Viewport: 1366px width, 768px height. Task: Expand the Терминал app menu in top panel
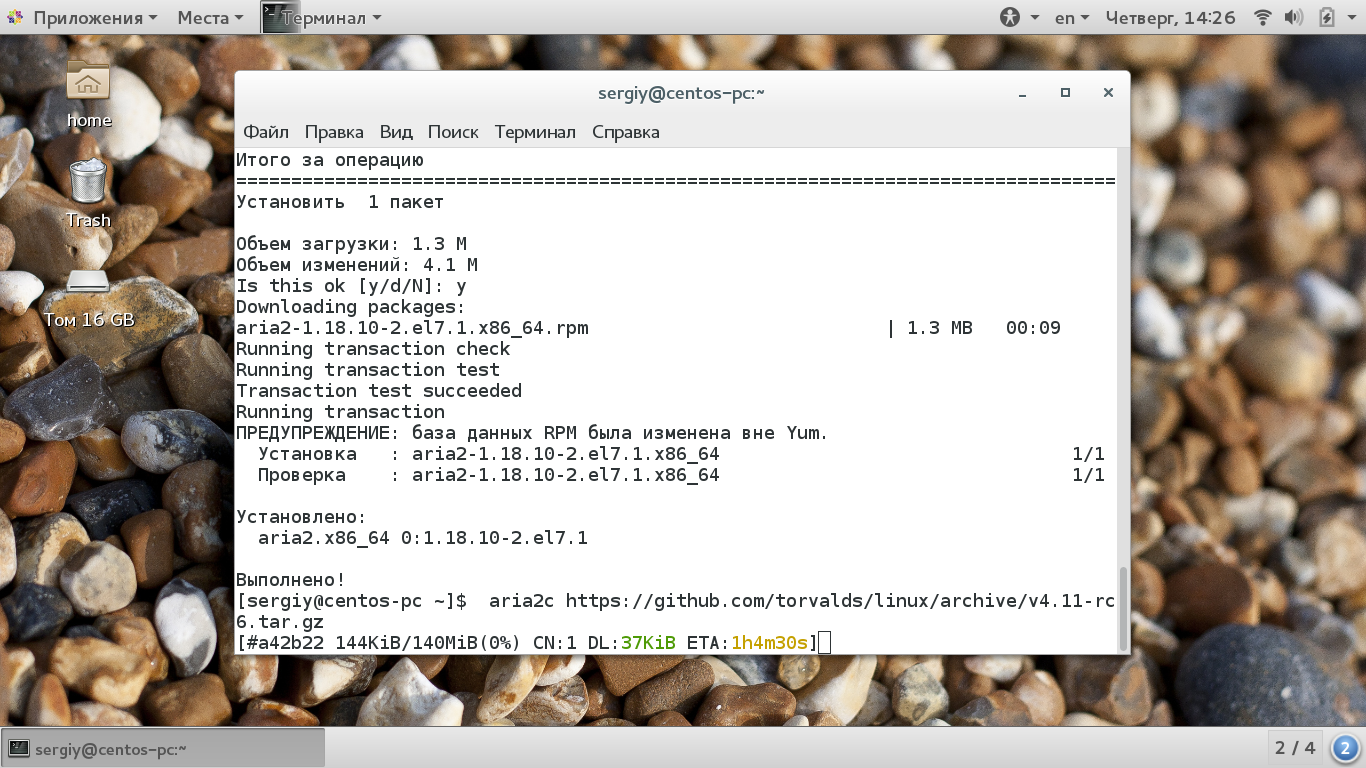pyautogui.click(x=331, y=18)
